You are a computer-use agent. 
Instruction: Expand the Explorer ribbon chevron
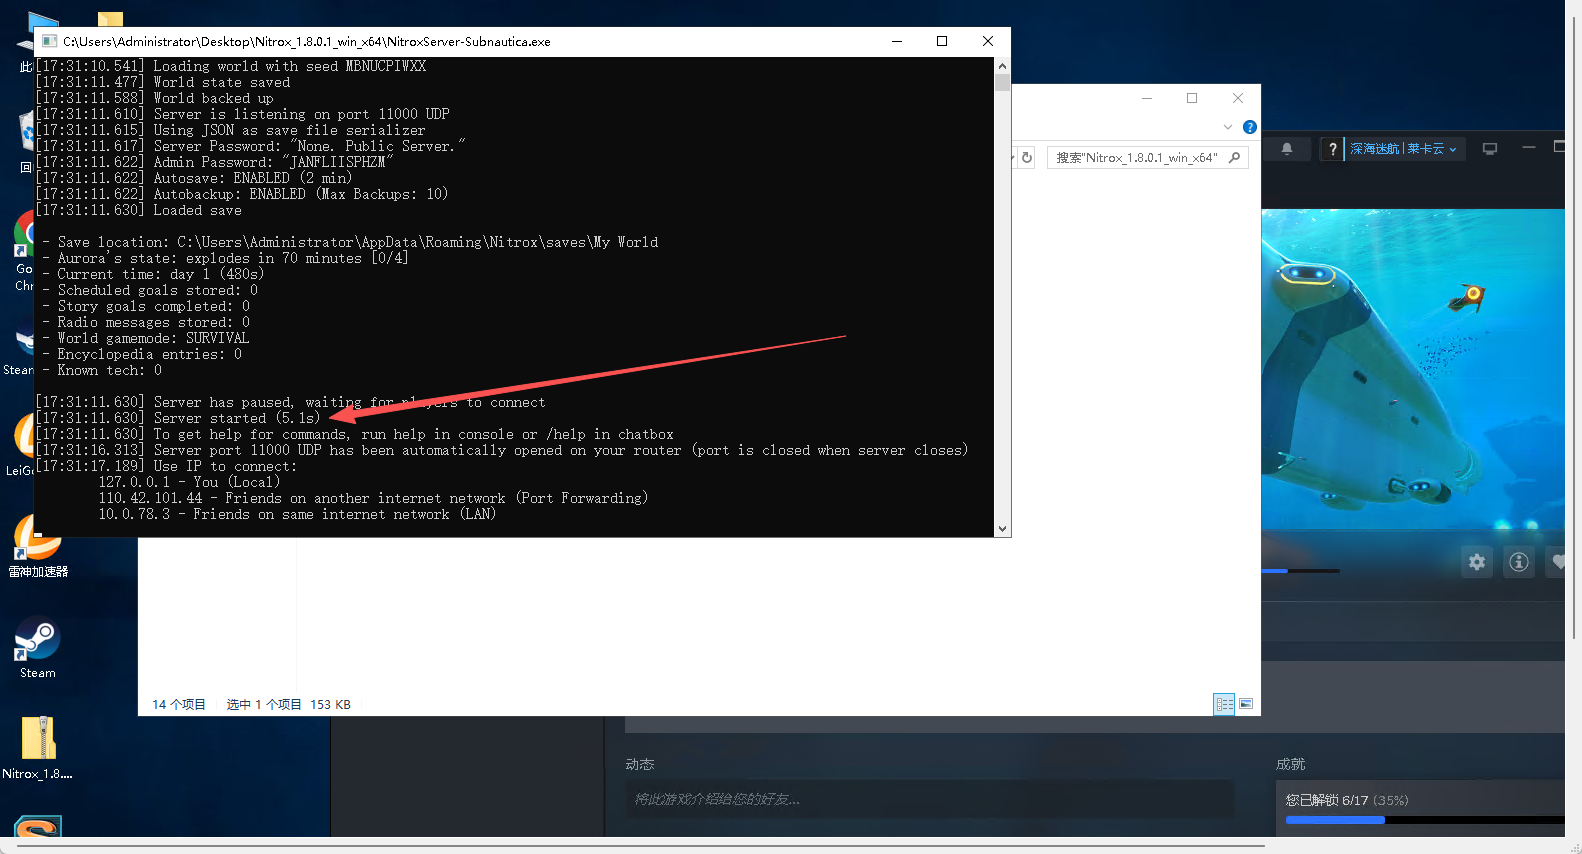[1228, 127]
